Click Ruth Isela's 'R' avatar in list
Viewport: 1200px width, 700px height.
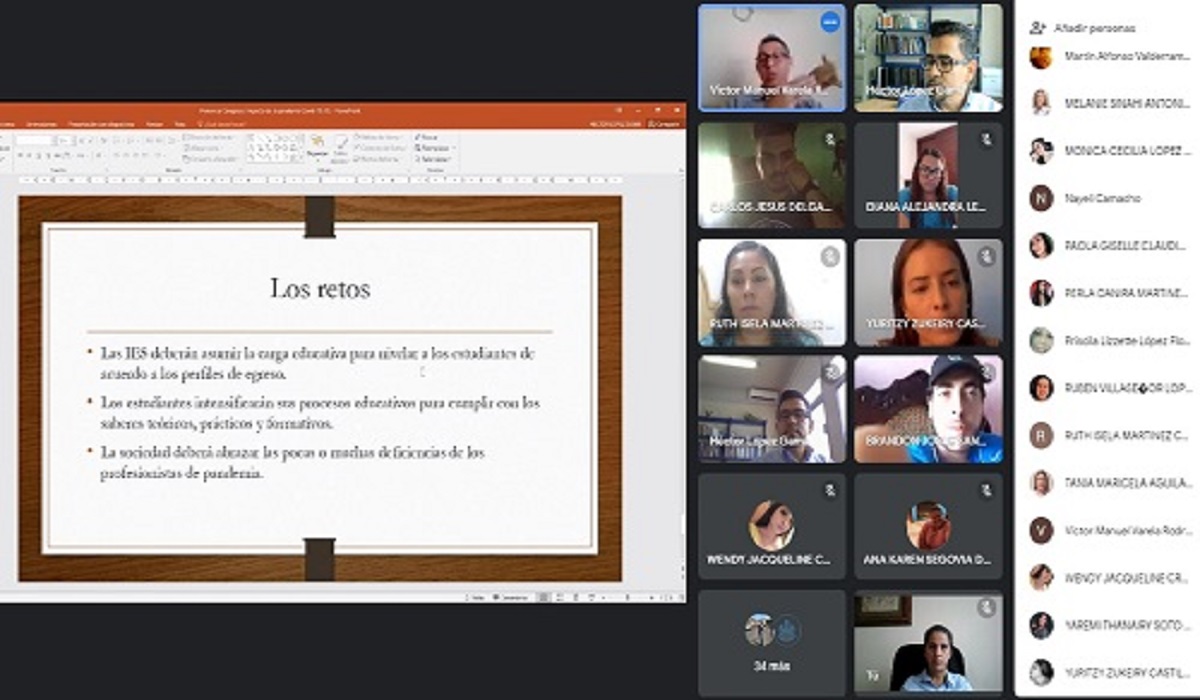pos(1041,435)
